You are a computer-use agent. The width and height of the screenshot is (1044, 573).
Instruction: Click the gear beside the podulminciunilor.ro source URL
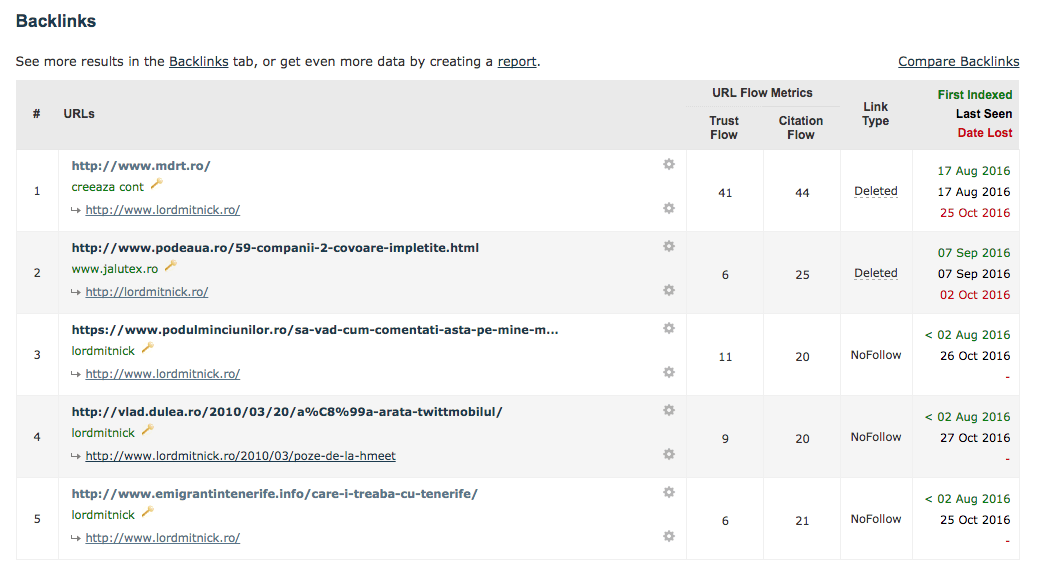click(669, 328)
